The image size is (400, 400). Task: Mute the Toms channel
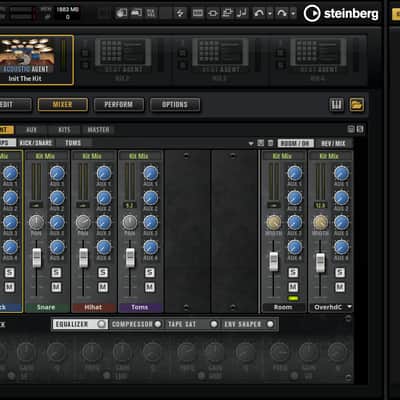click(x=149, y=287)
